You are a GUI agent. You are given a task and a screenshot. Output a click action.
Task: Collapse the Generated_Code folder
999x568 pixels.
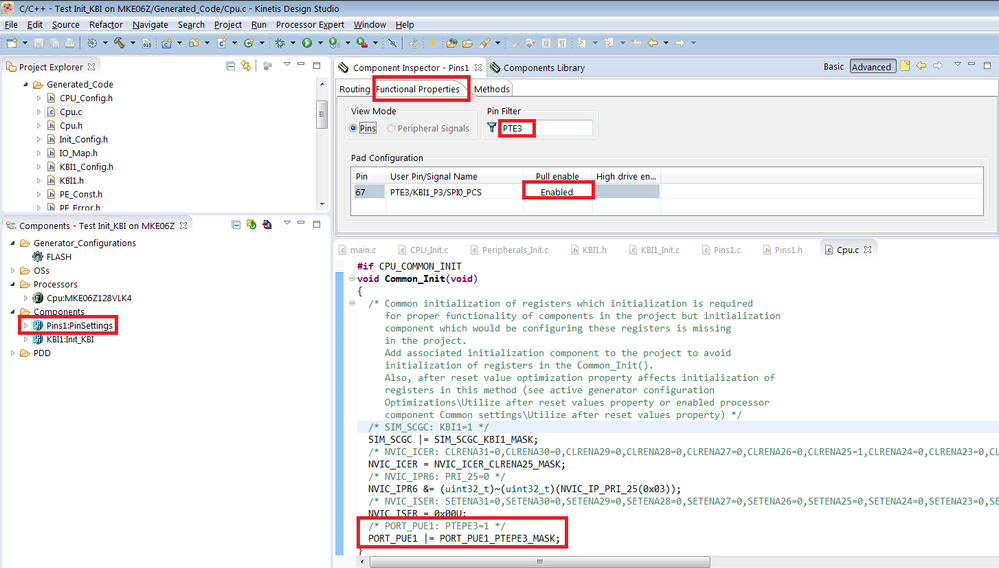(x=25, y=84)
